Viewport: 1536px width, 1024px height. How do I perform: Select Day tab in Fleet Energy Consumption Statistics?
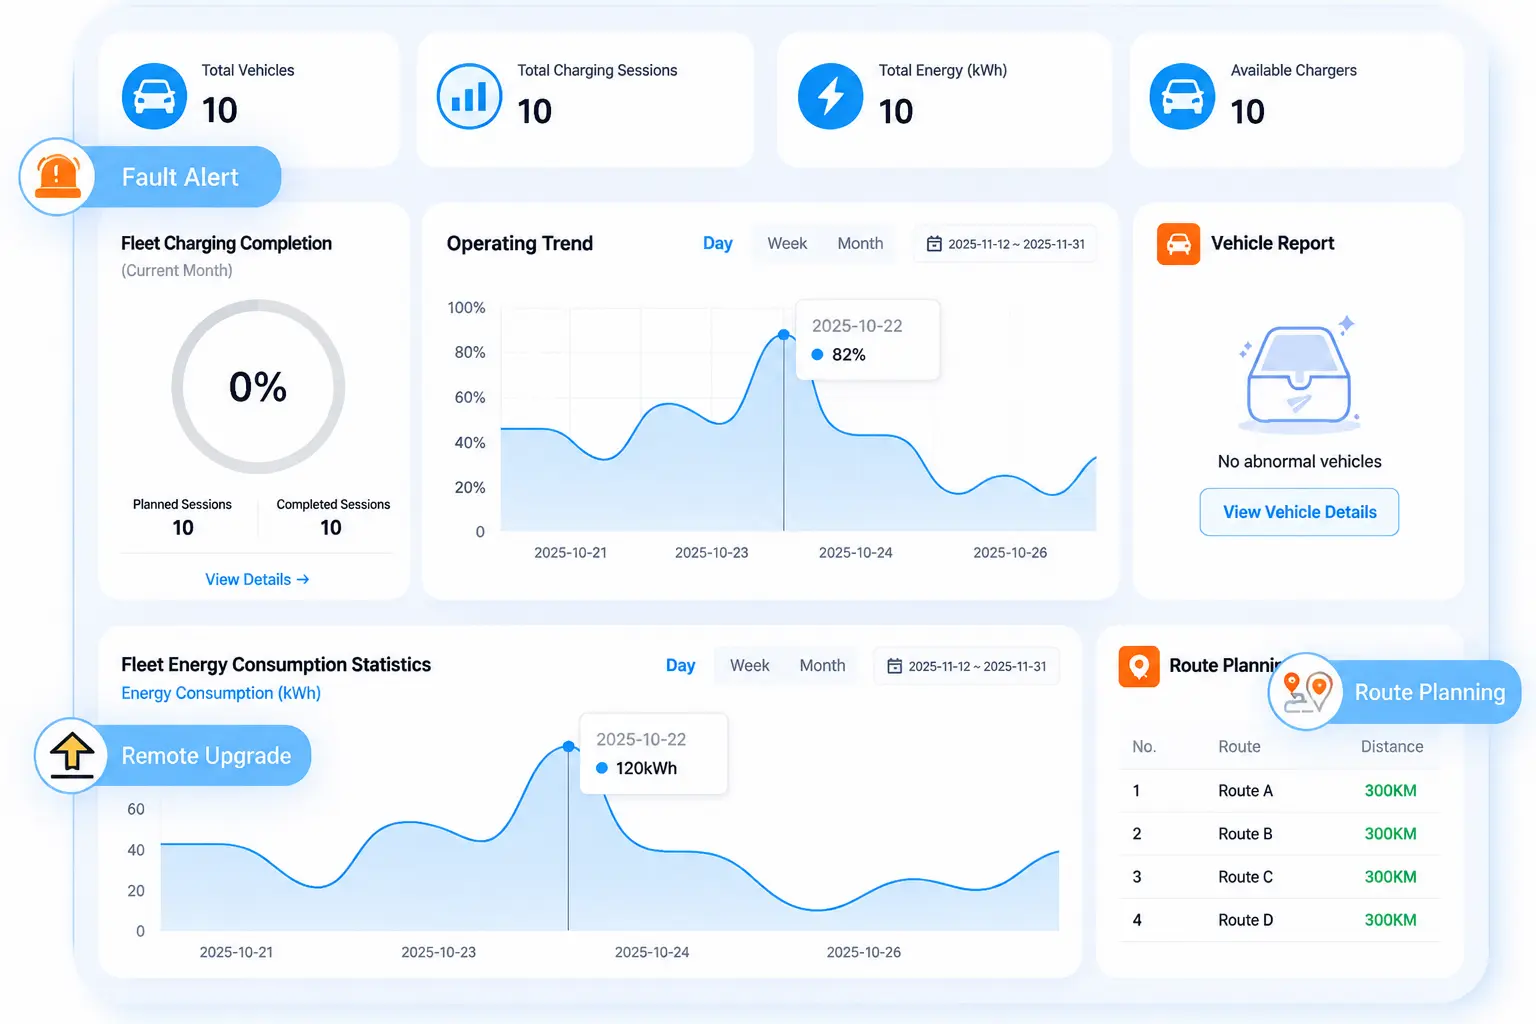(680, 665)
